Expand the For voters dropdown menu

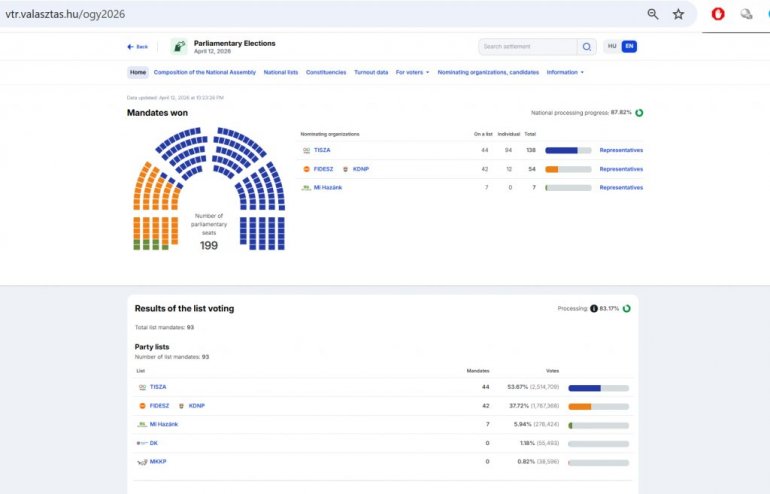click(x=413, y=72)
